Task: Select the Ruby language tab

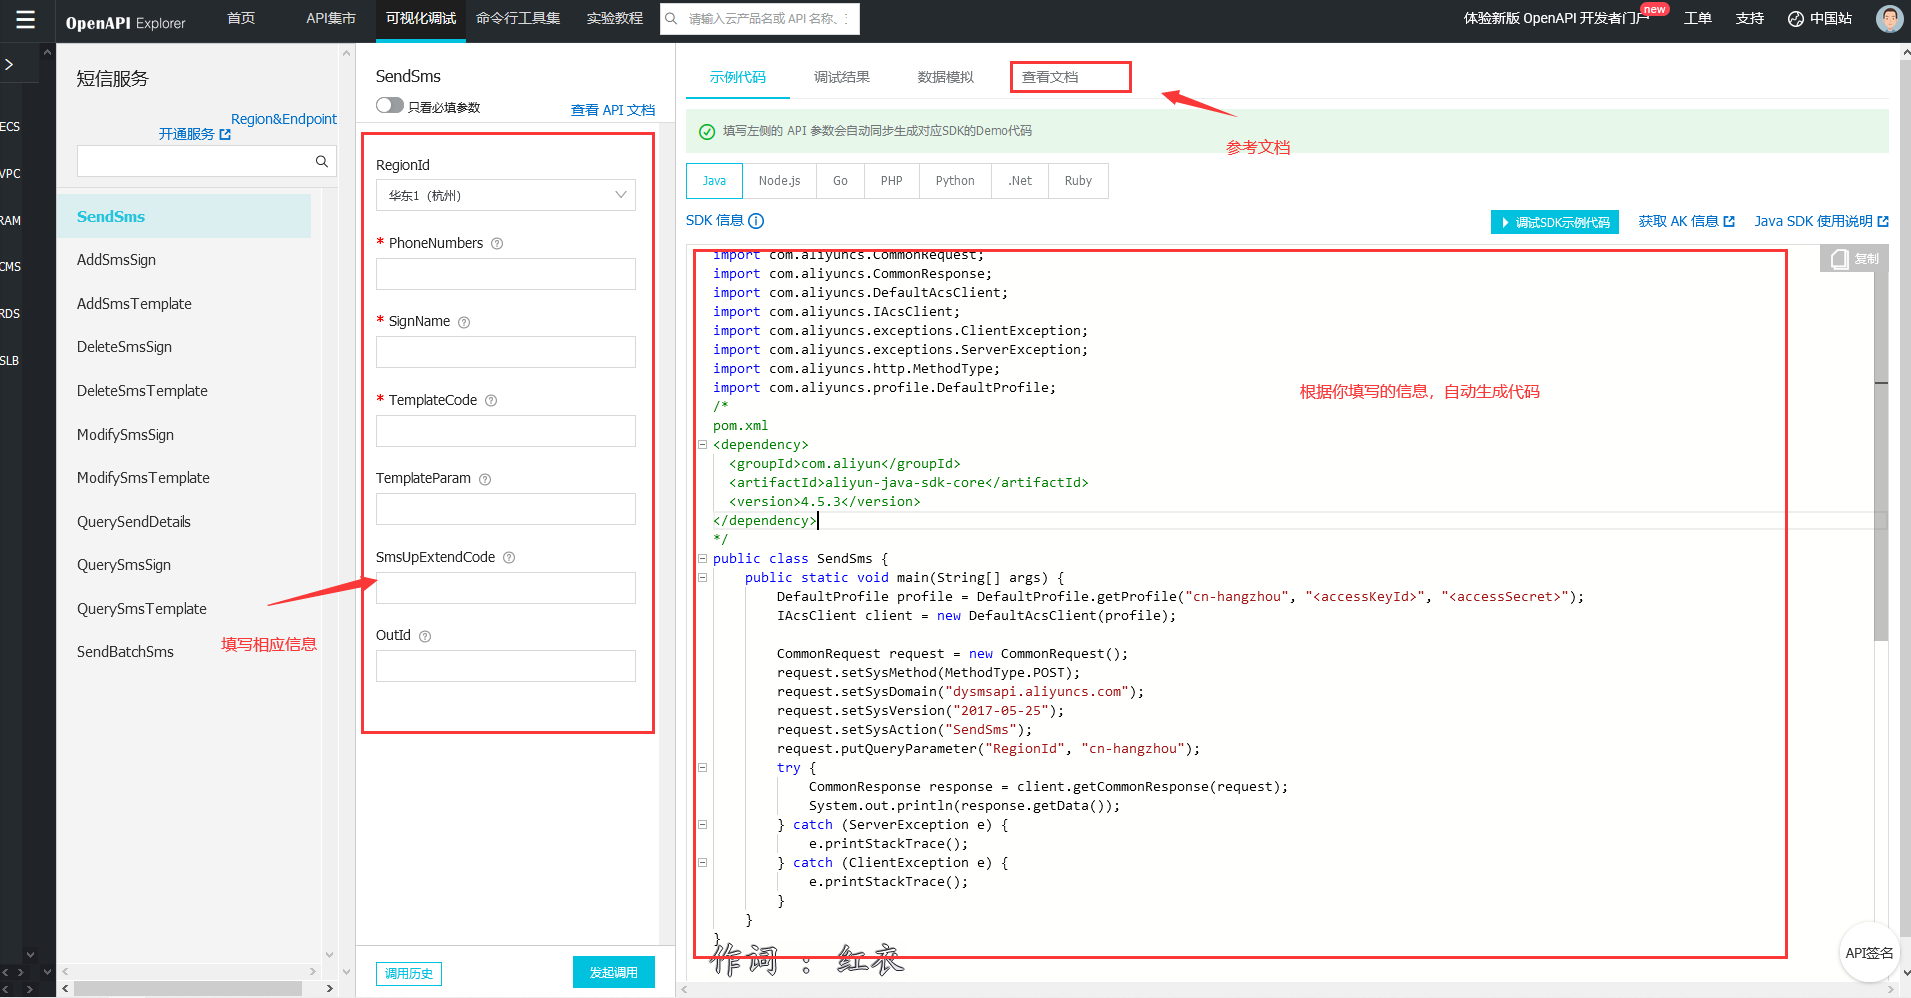Action: pyautogui.click(x=1078, y=181)
